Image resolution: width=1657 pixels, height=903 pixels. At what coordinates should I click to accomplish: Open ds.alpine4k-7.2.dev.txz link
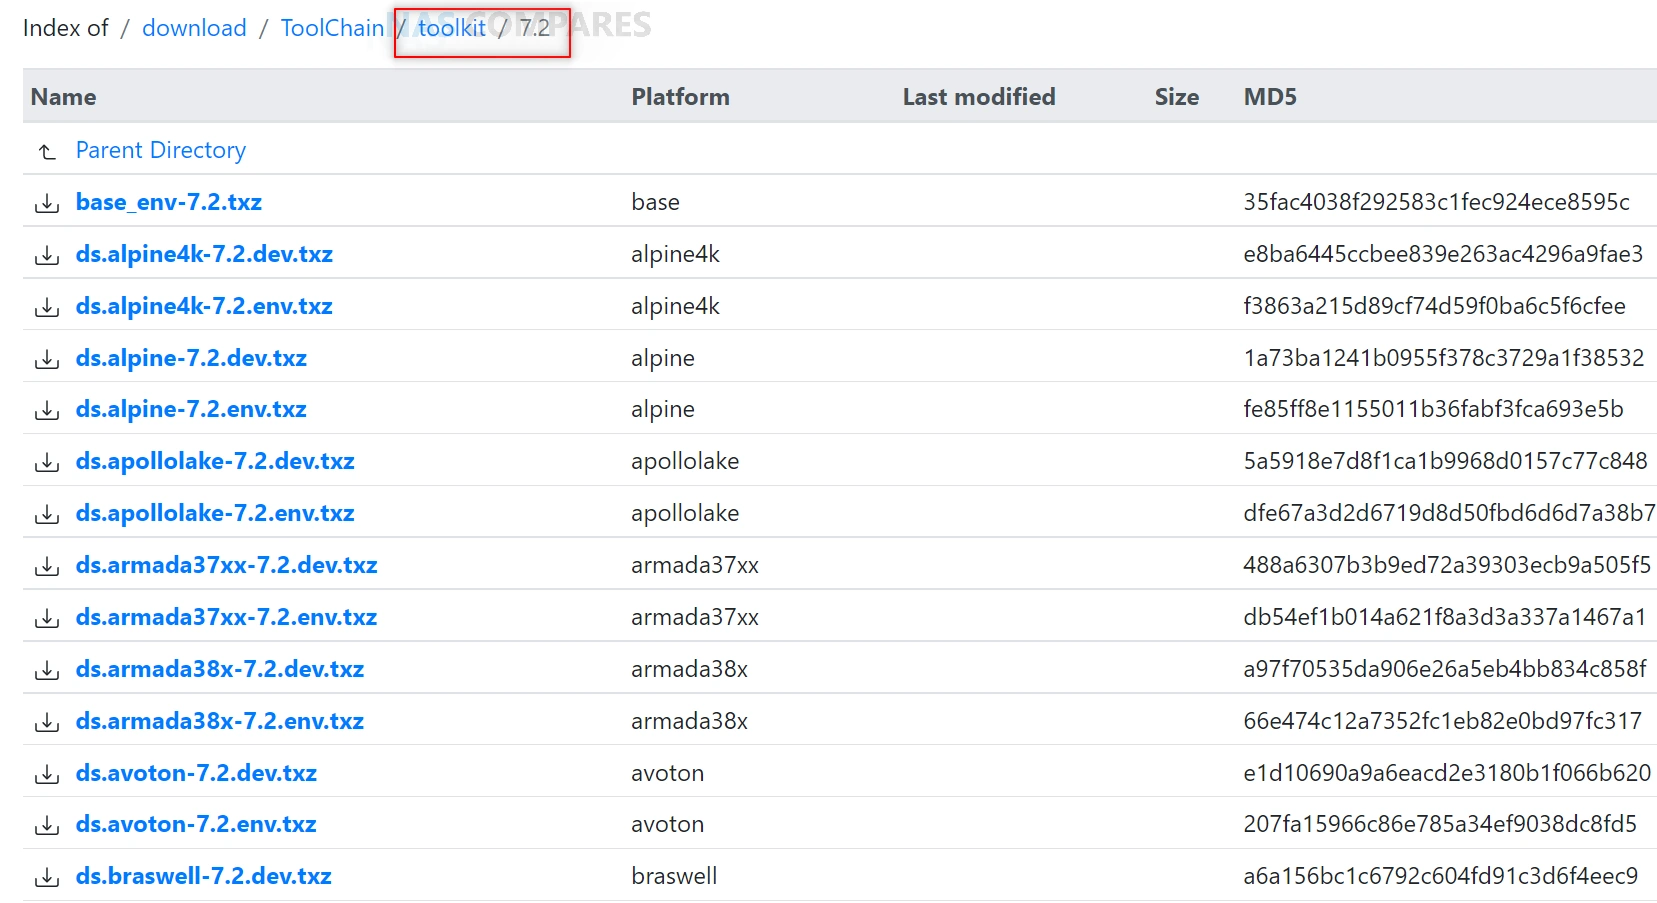coord(204,254)
